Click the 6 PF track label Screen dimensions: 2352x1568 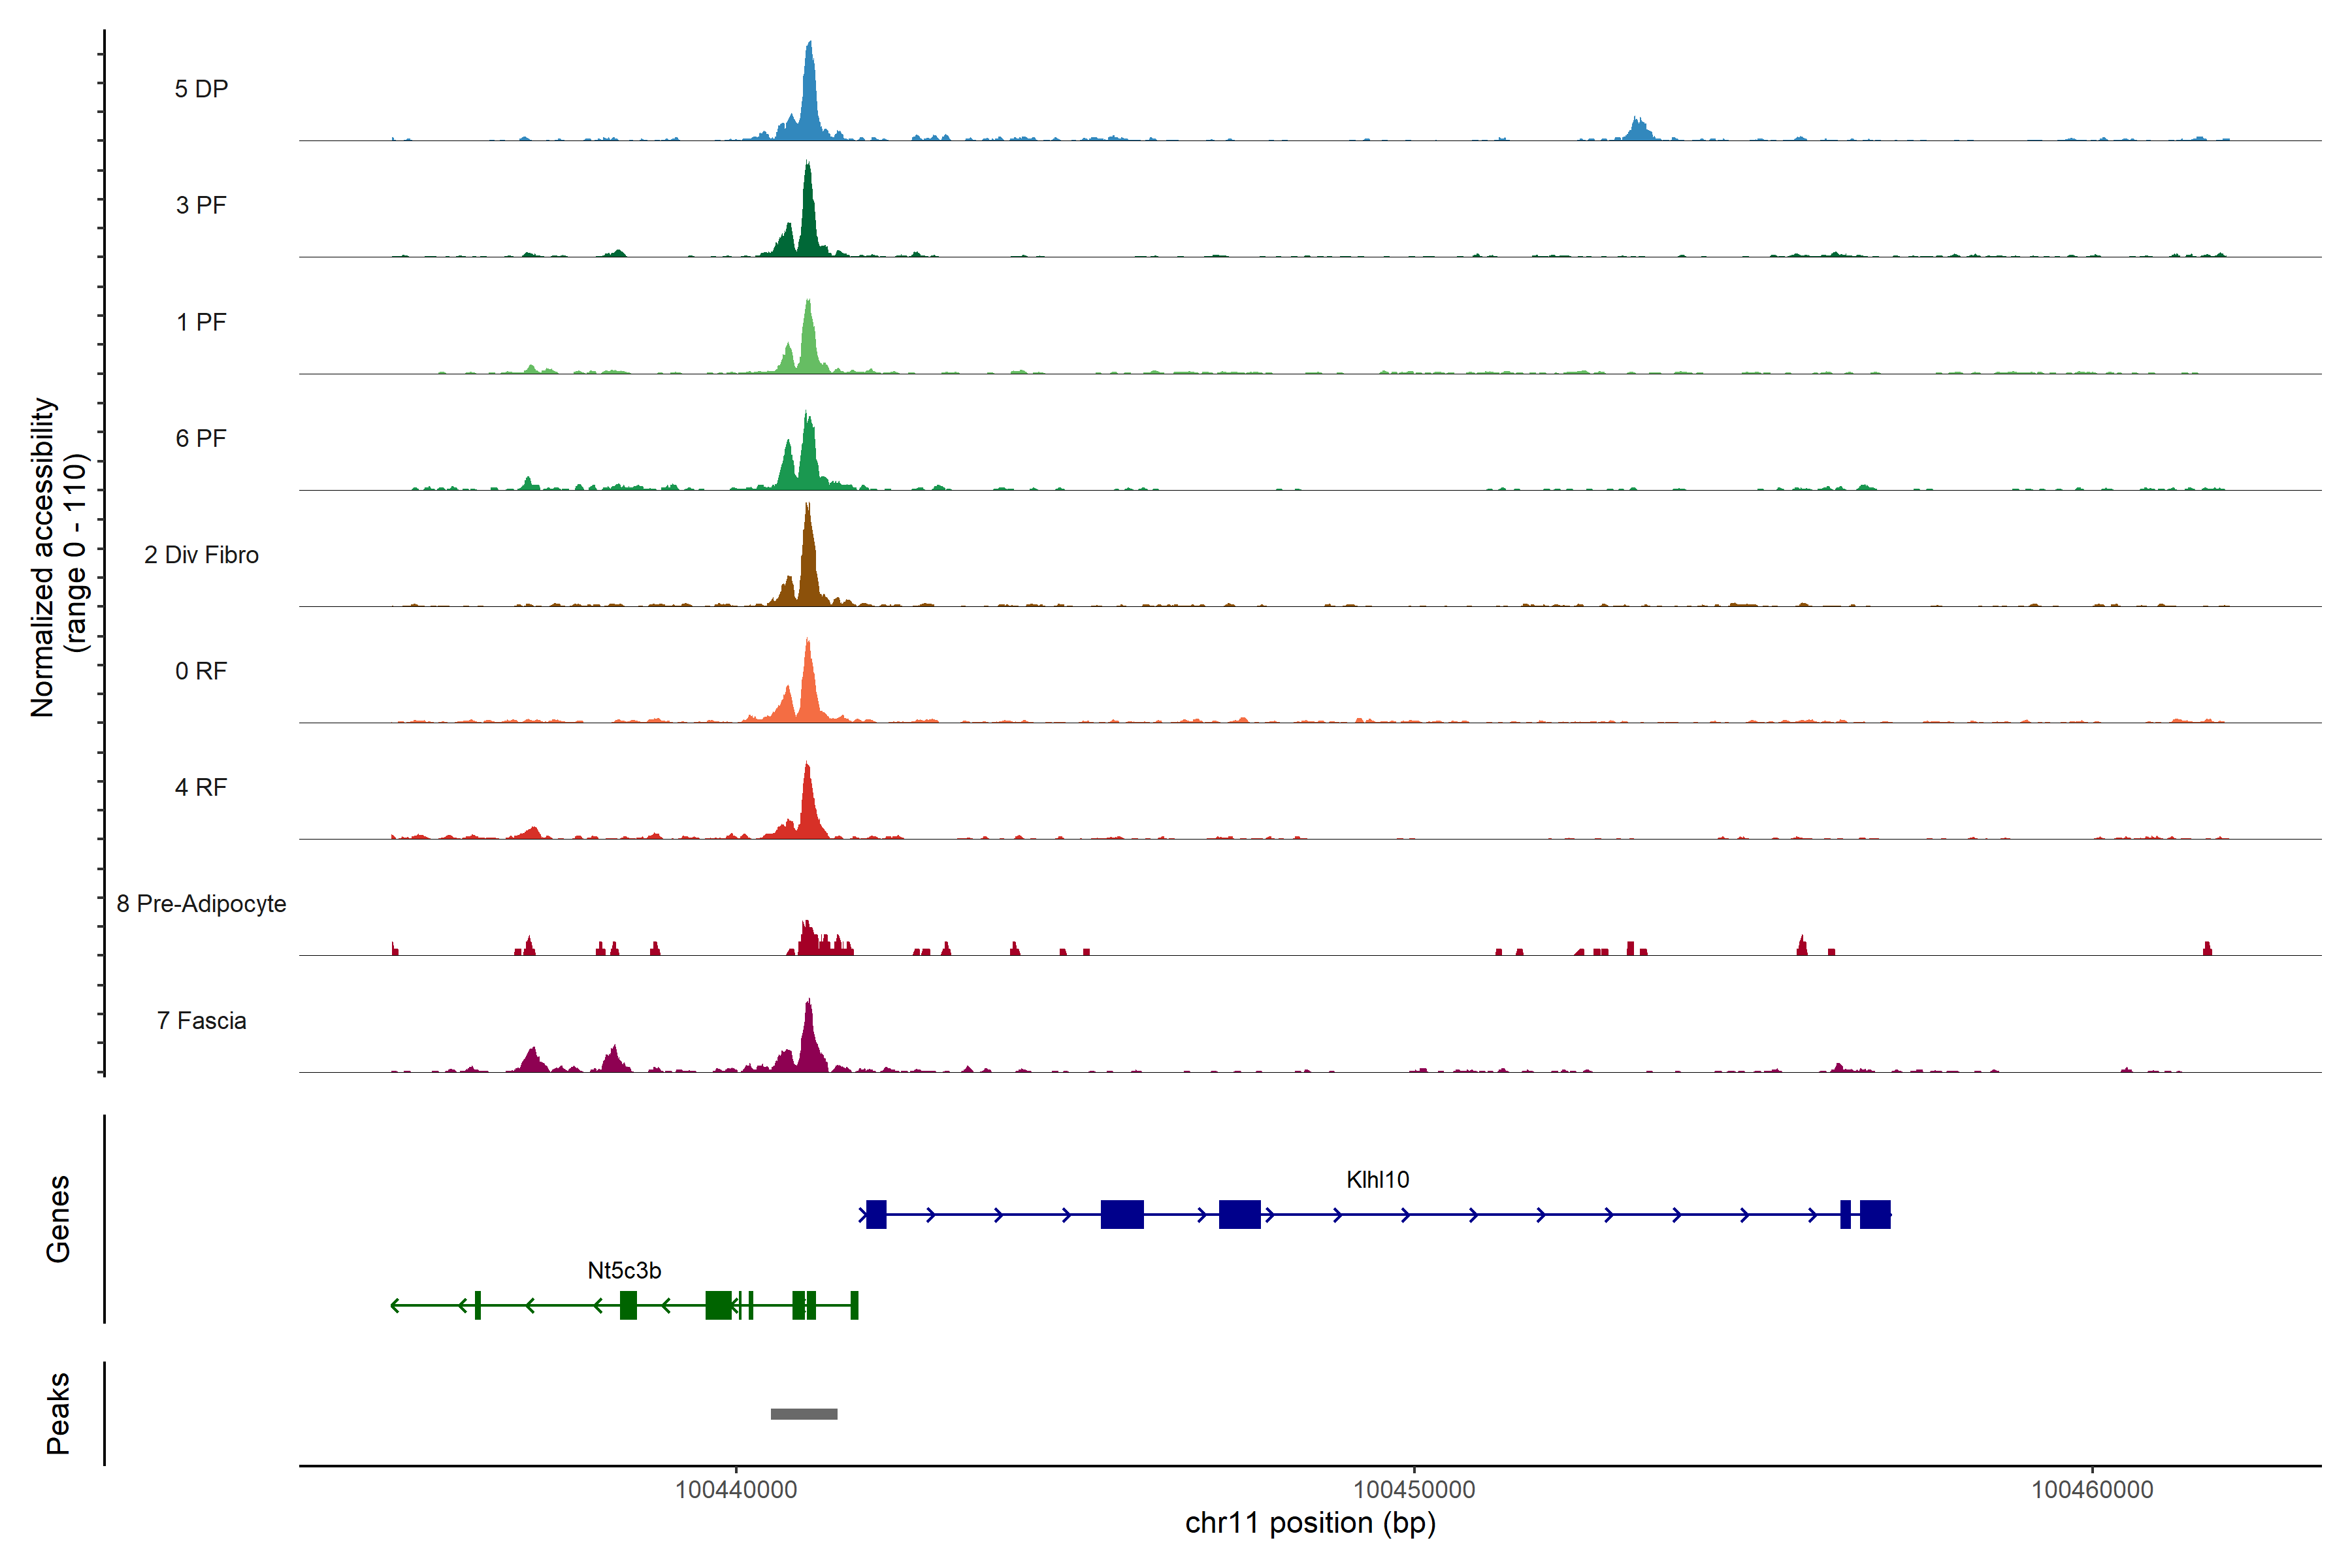(x=201, y=438)
